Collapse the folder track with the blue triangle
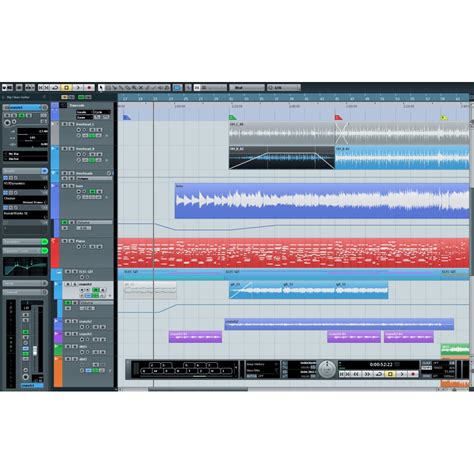Viewport: 474px width, 474px height. coord(54,173)
